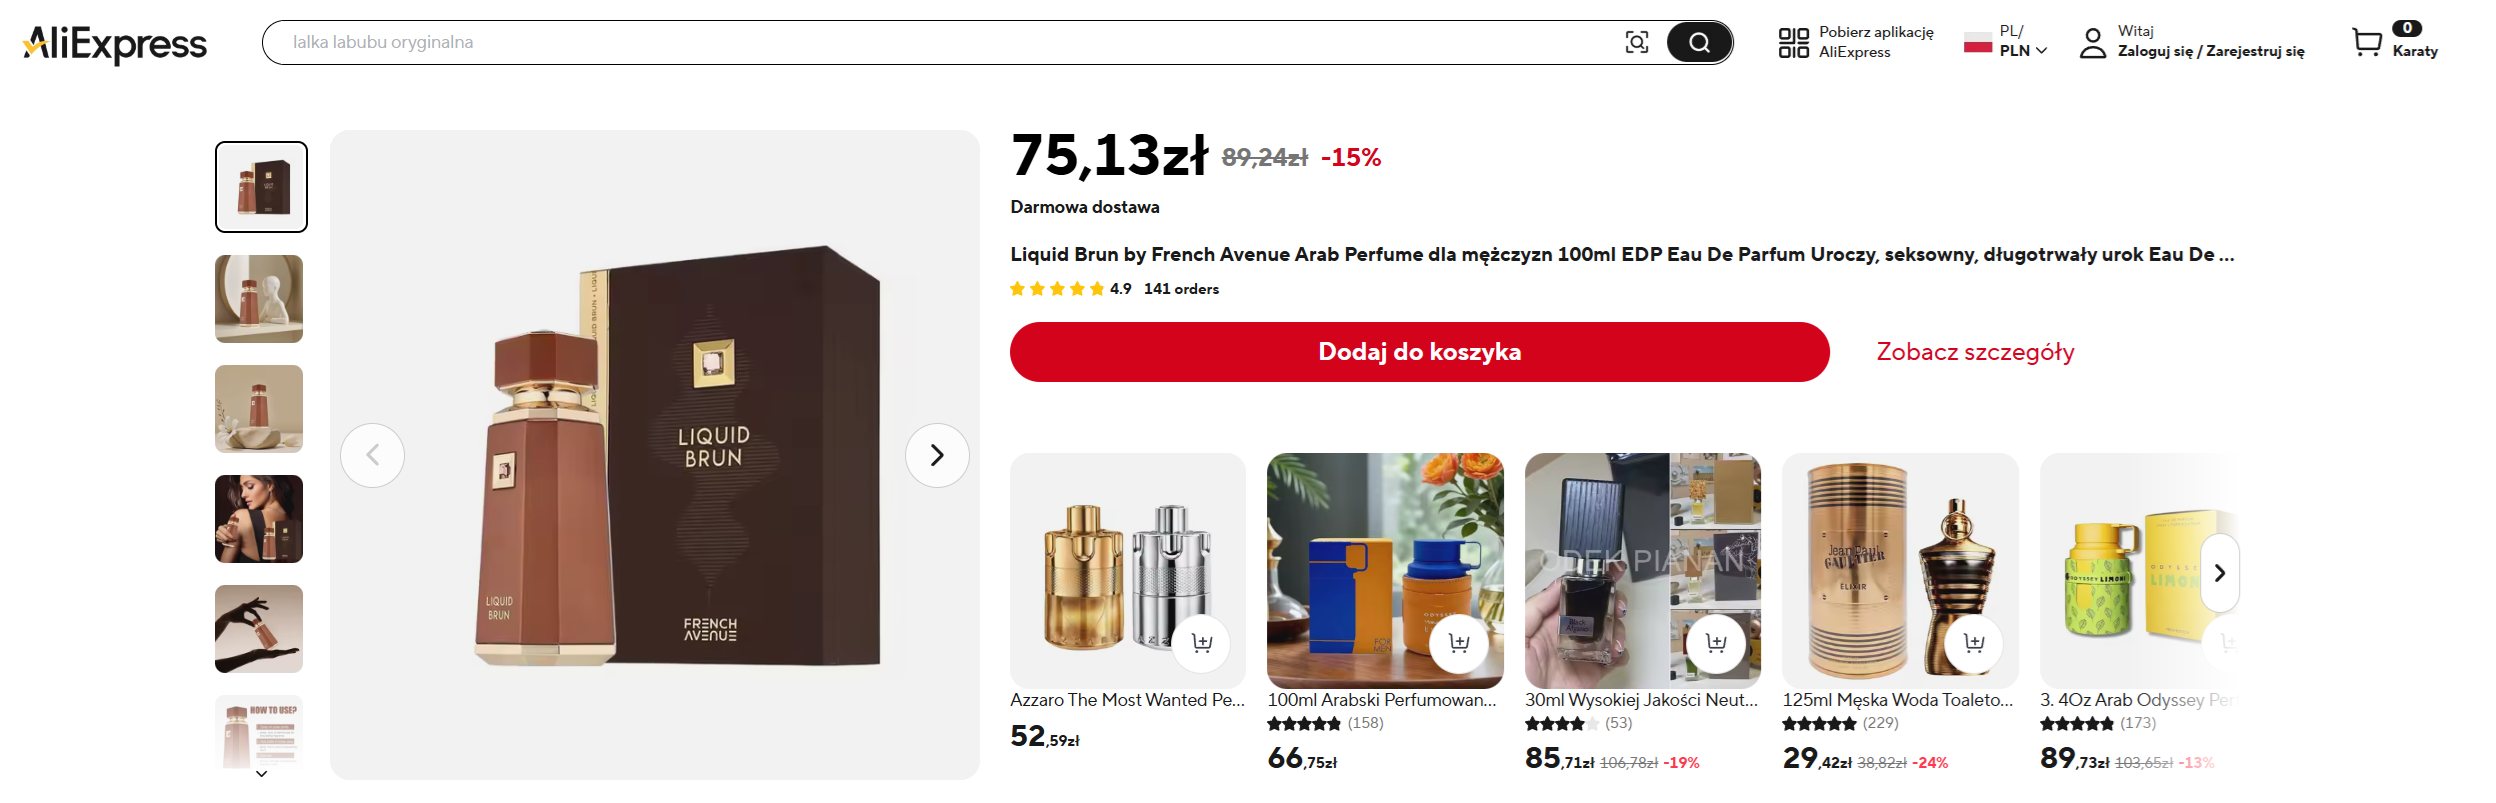Click Dodaj do koszyka button
Image resolution: width=2496 pixels, height=803 pixels.
coord(1419,352)
